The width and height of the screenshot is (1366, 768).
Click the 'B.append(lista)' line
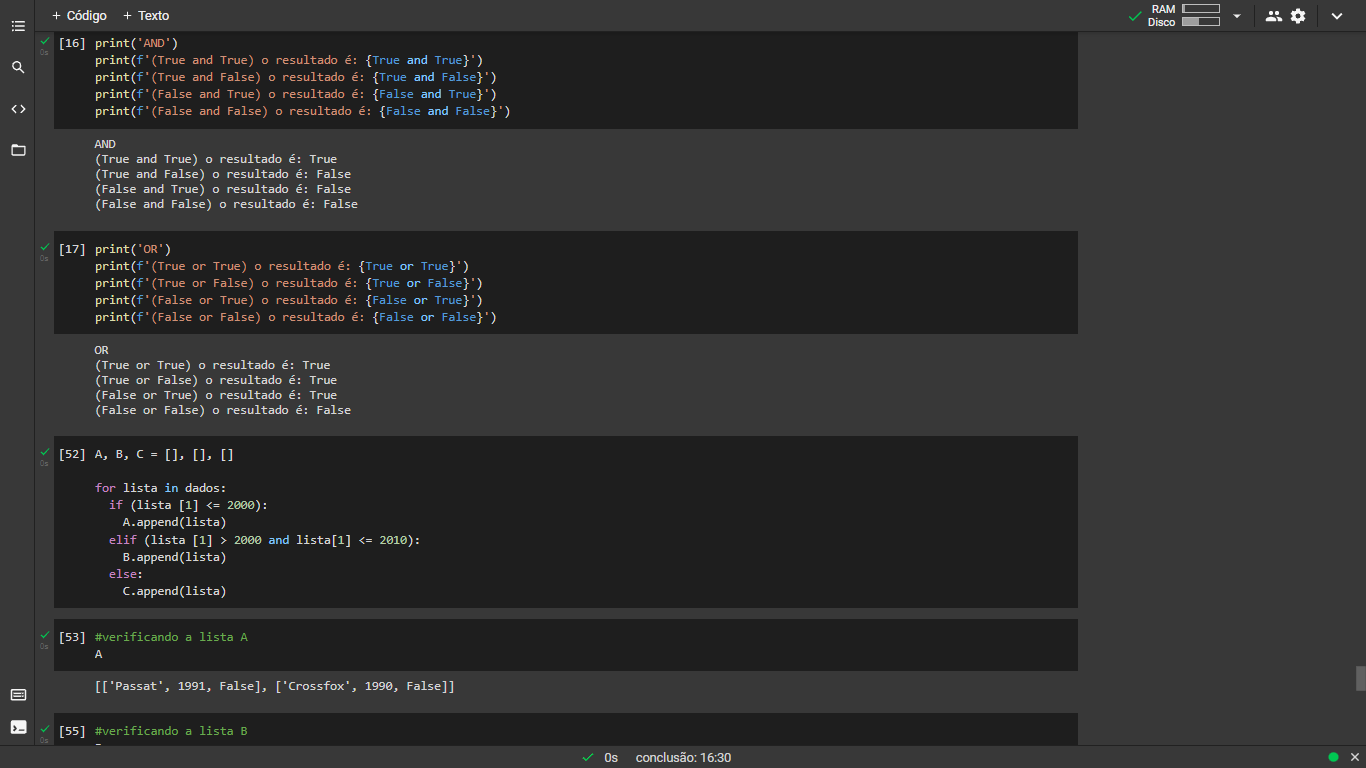[x=174, y=557]
